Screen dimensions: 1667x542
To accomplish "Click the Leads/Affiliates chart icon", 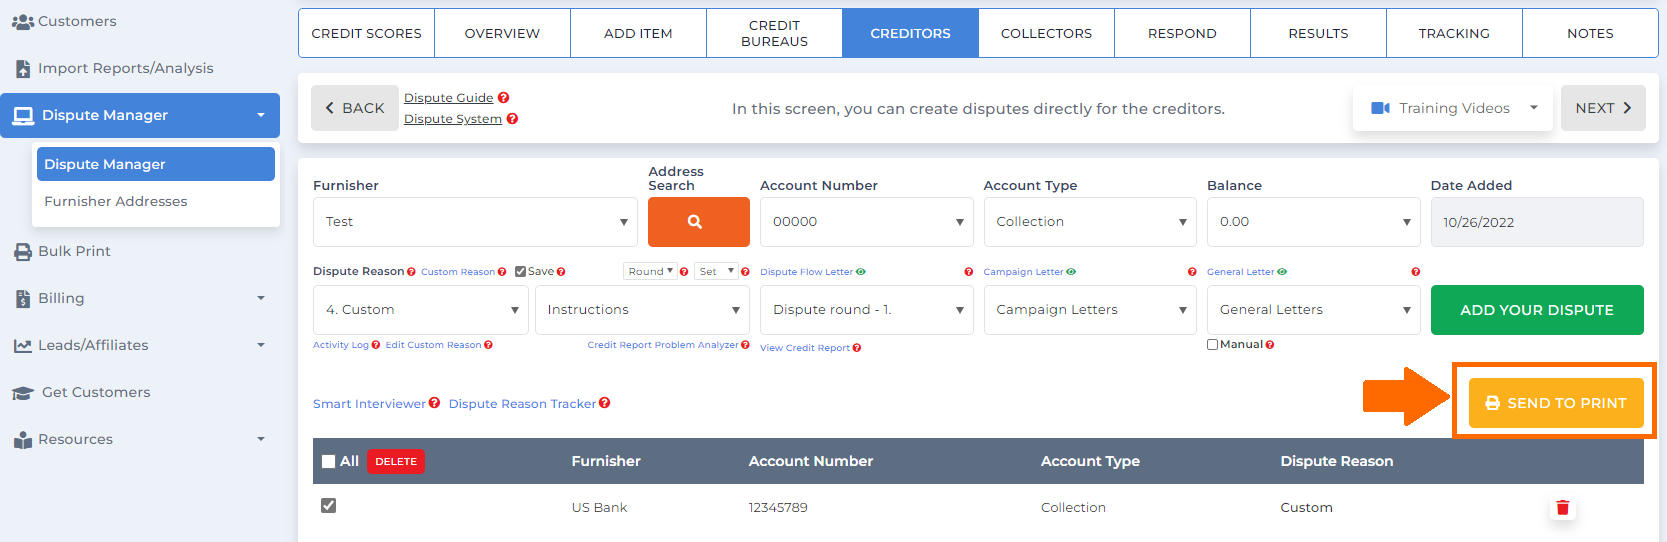I will pos(23,346).
